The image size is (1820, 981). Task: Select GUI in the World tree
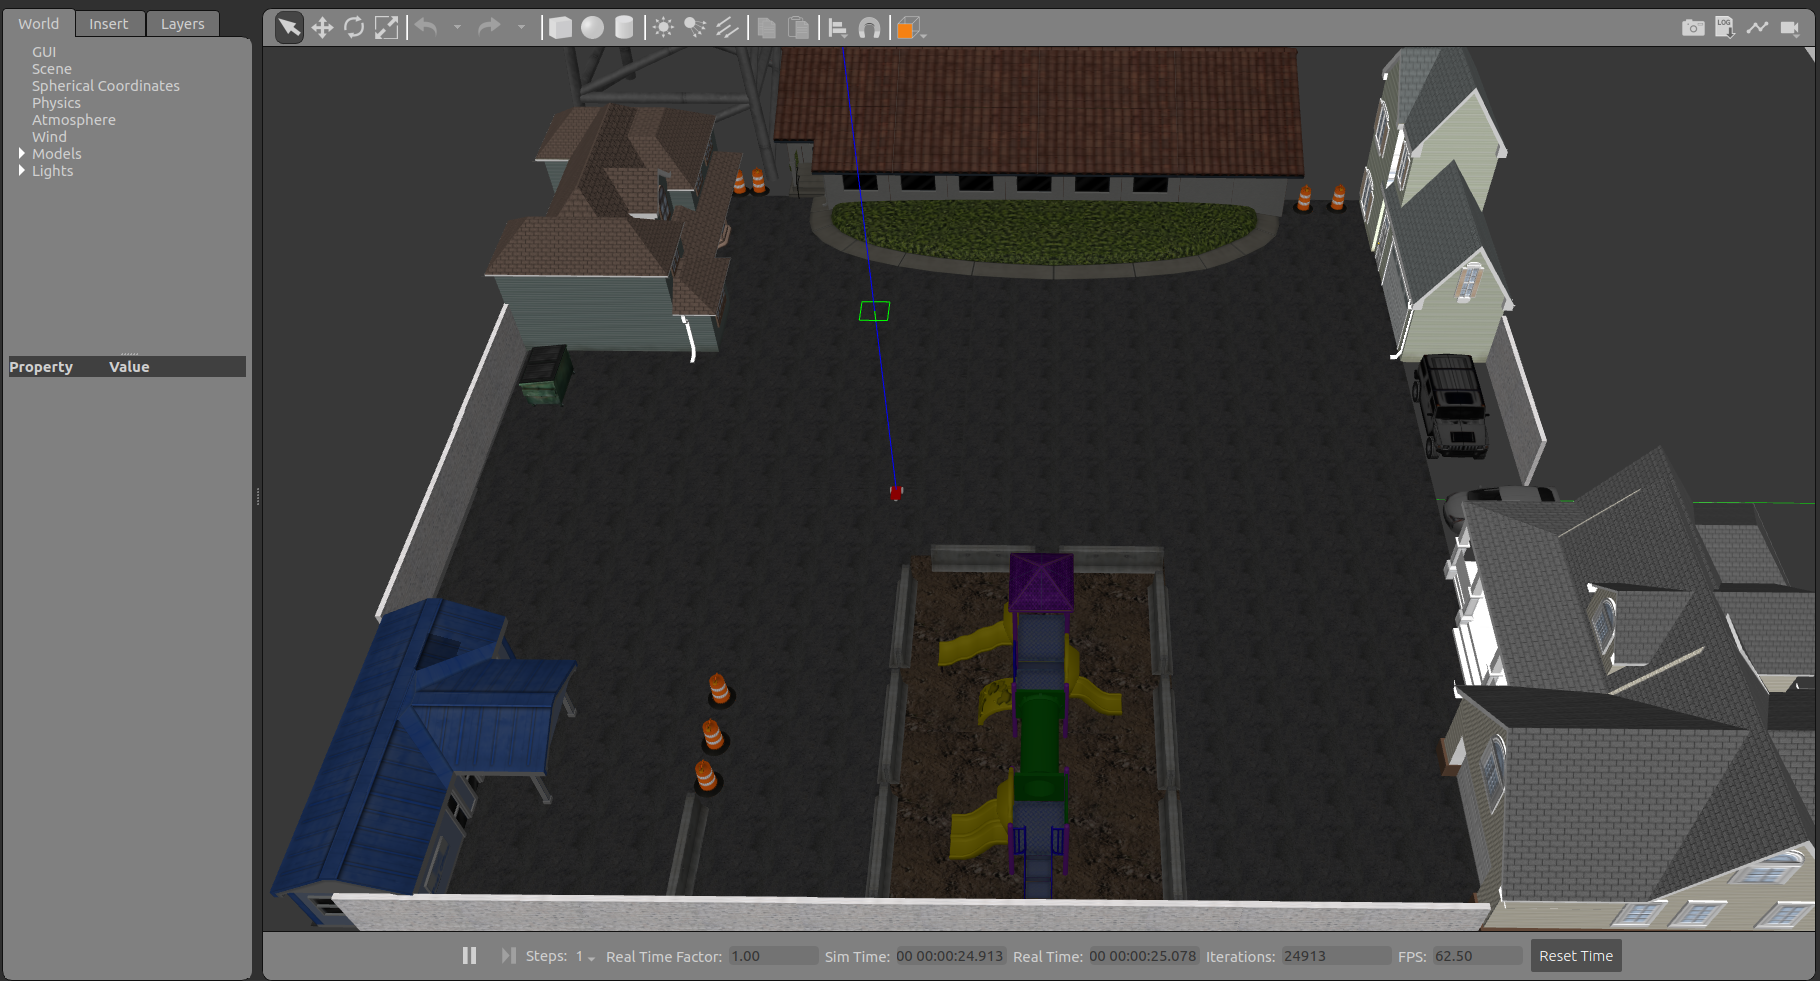click(x=44, y=52)
